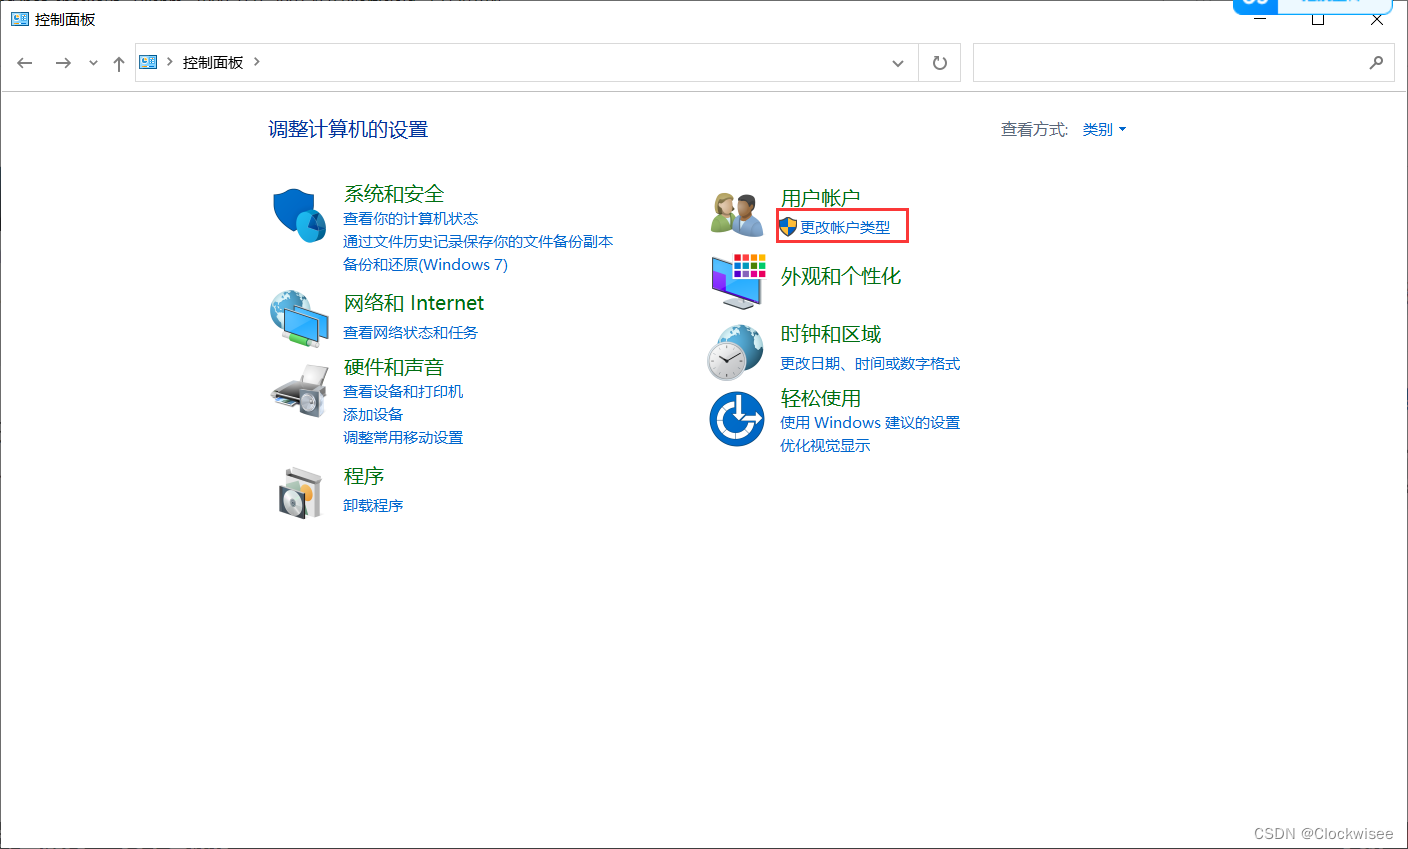1408x849 pixels.
Task: Click the UAC shield beside 更改帐户类型
Action: [x=788, y=227]
